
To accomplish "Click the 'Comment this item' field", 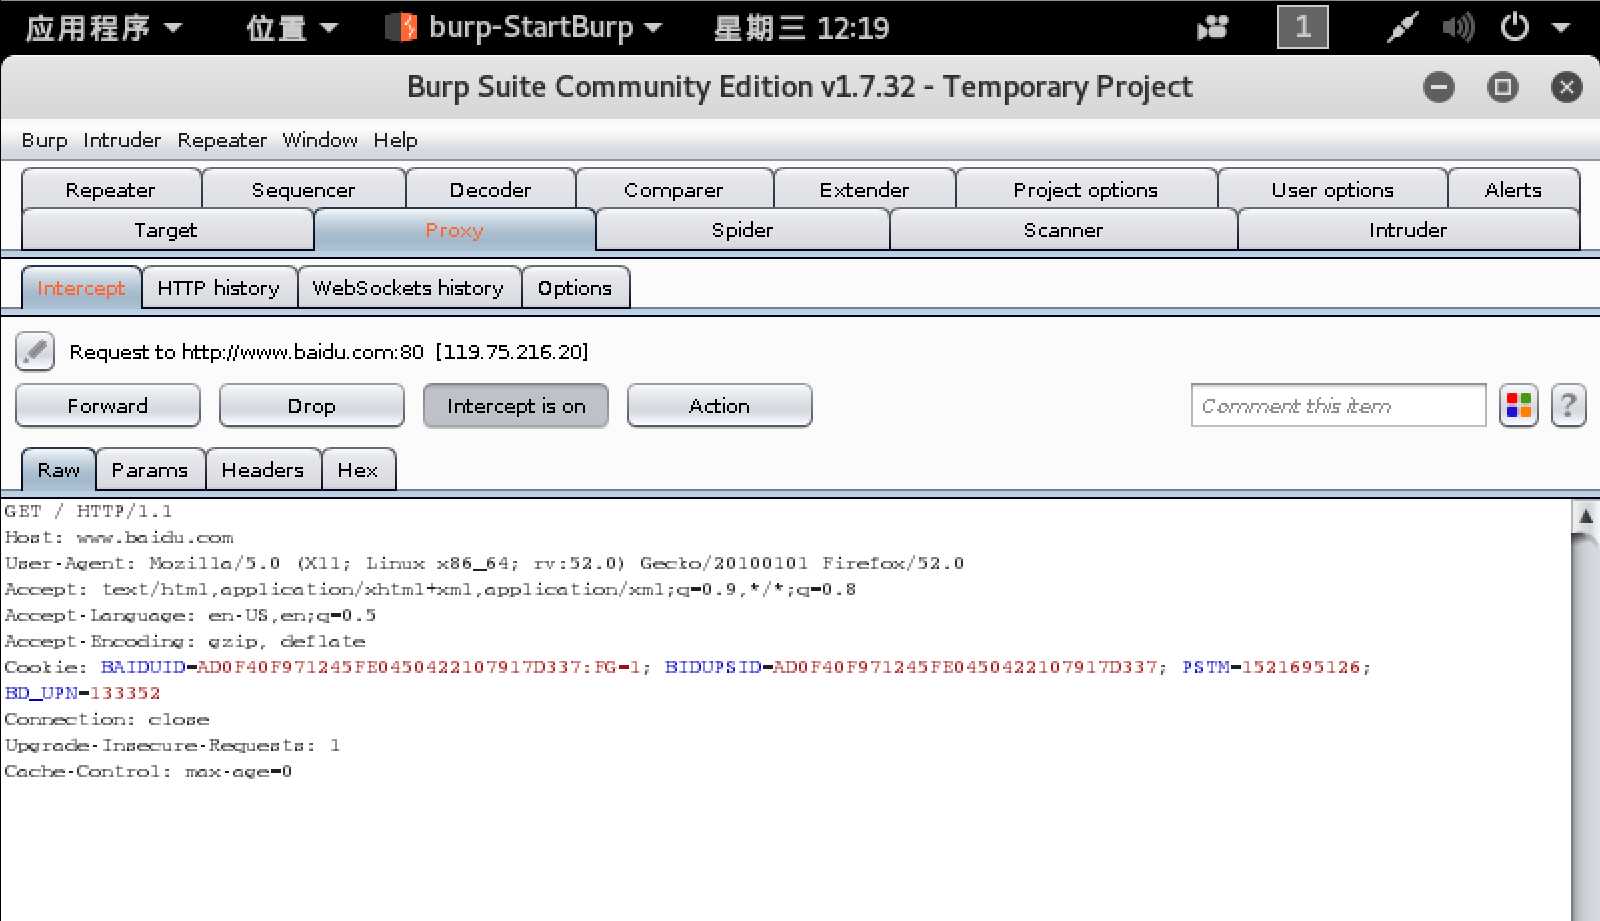I will pos(1338,406).
